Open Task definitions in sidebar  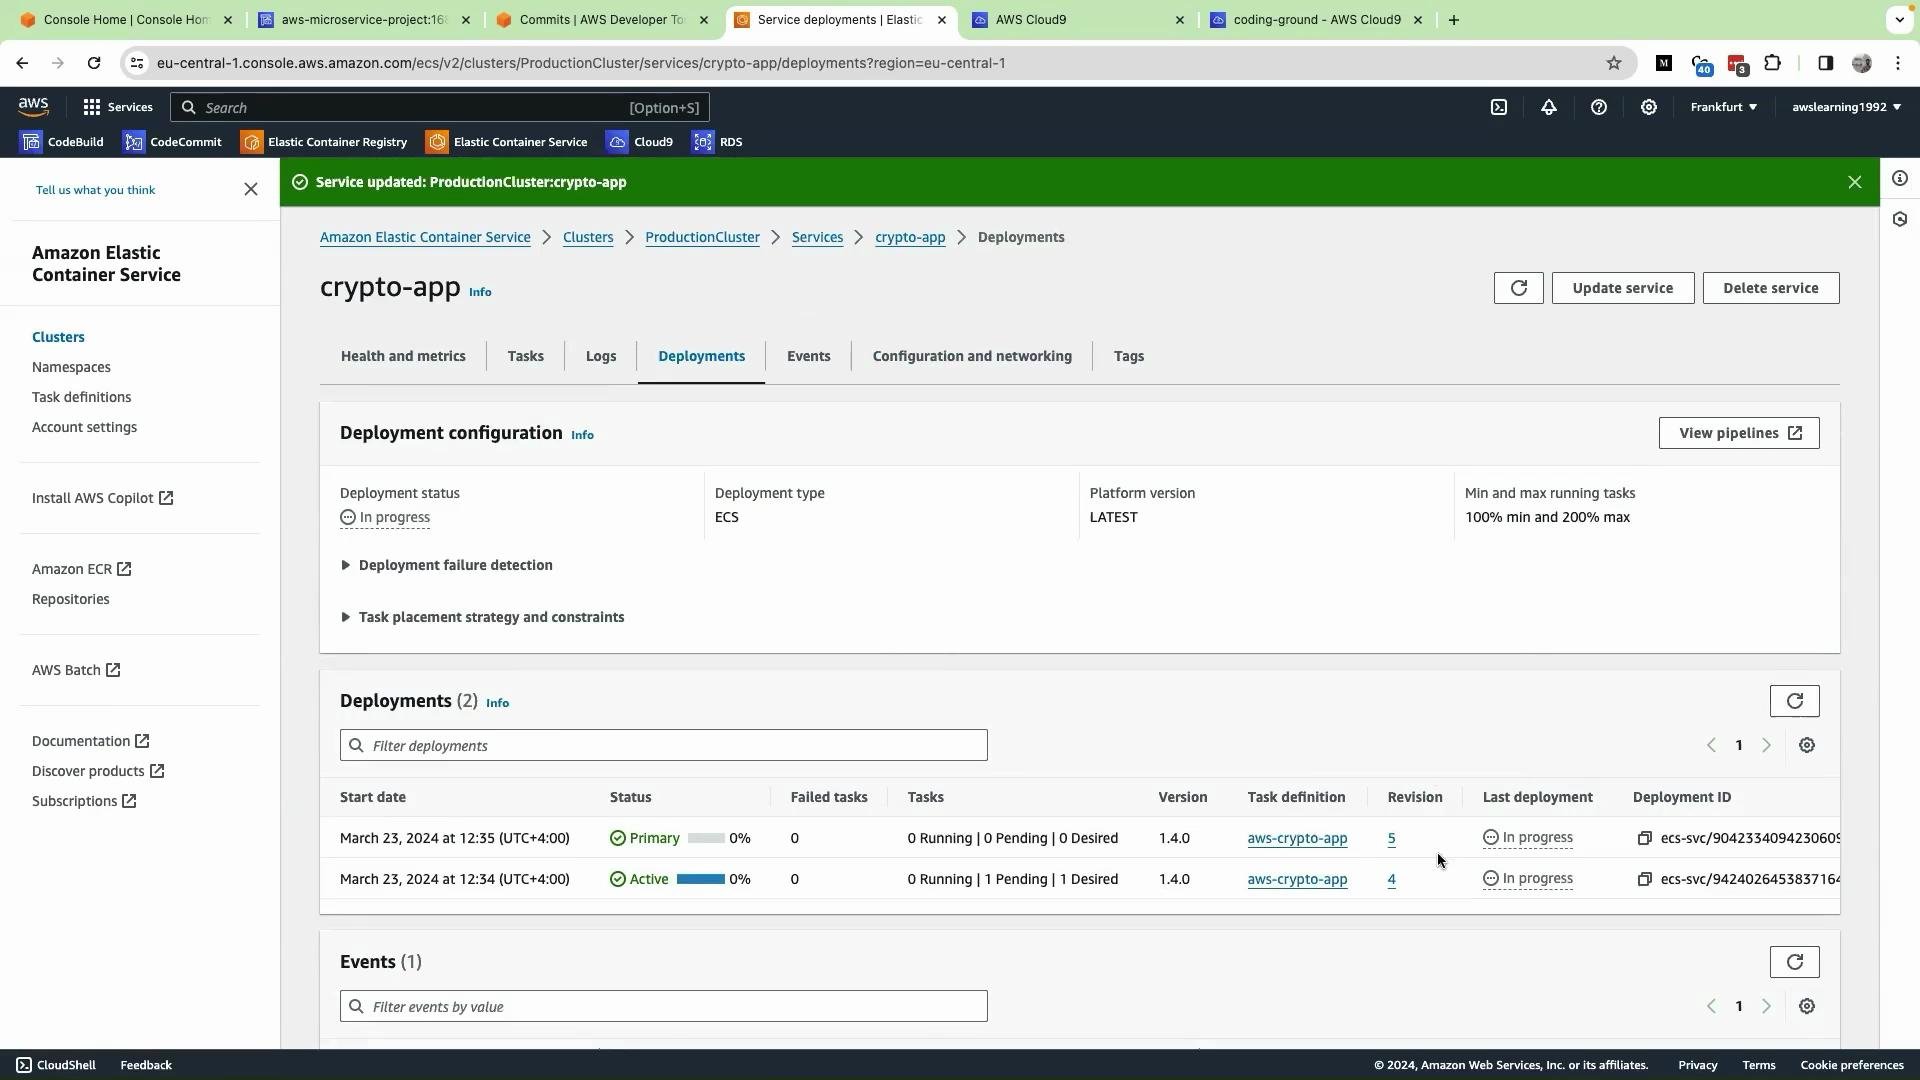(x=81, y=397)
